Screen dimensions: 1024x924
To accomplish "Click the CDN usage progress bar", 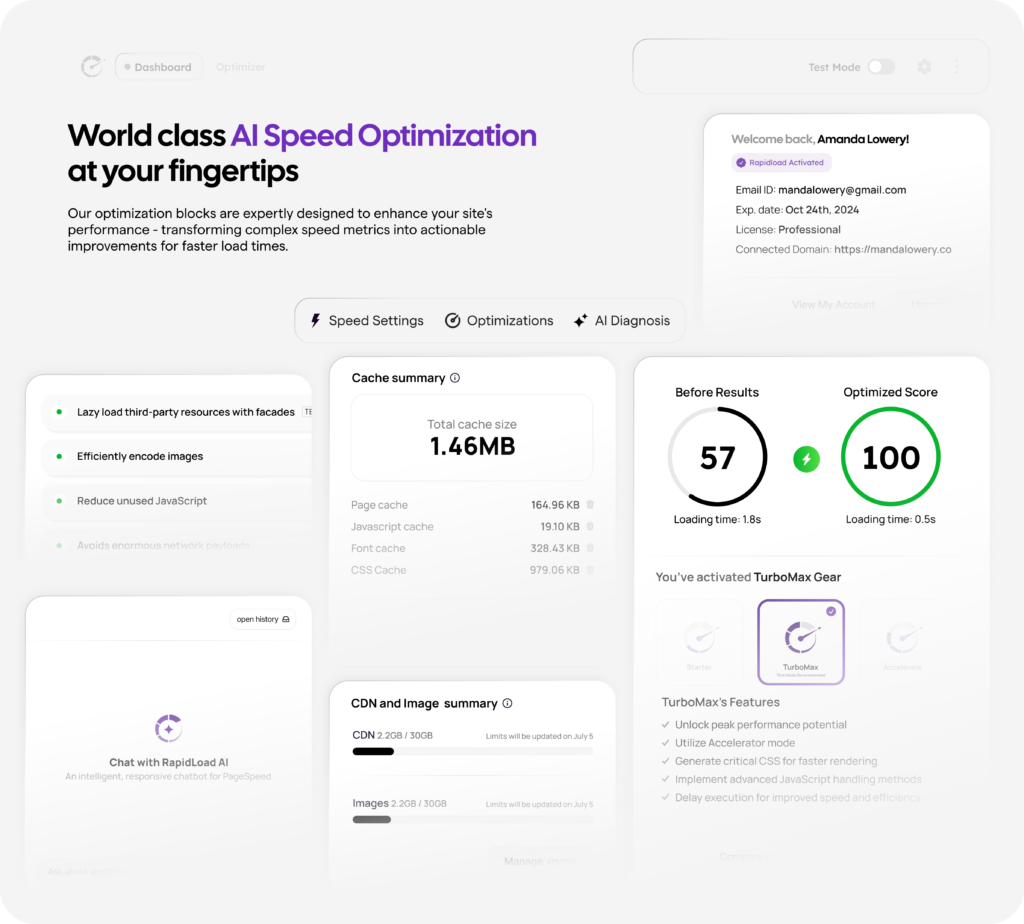I will (x=472, y=751).
